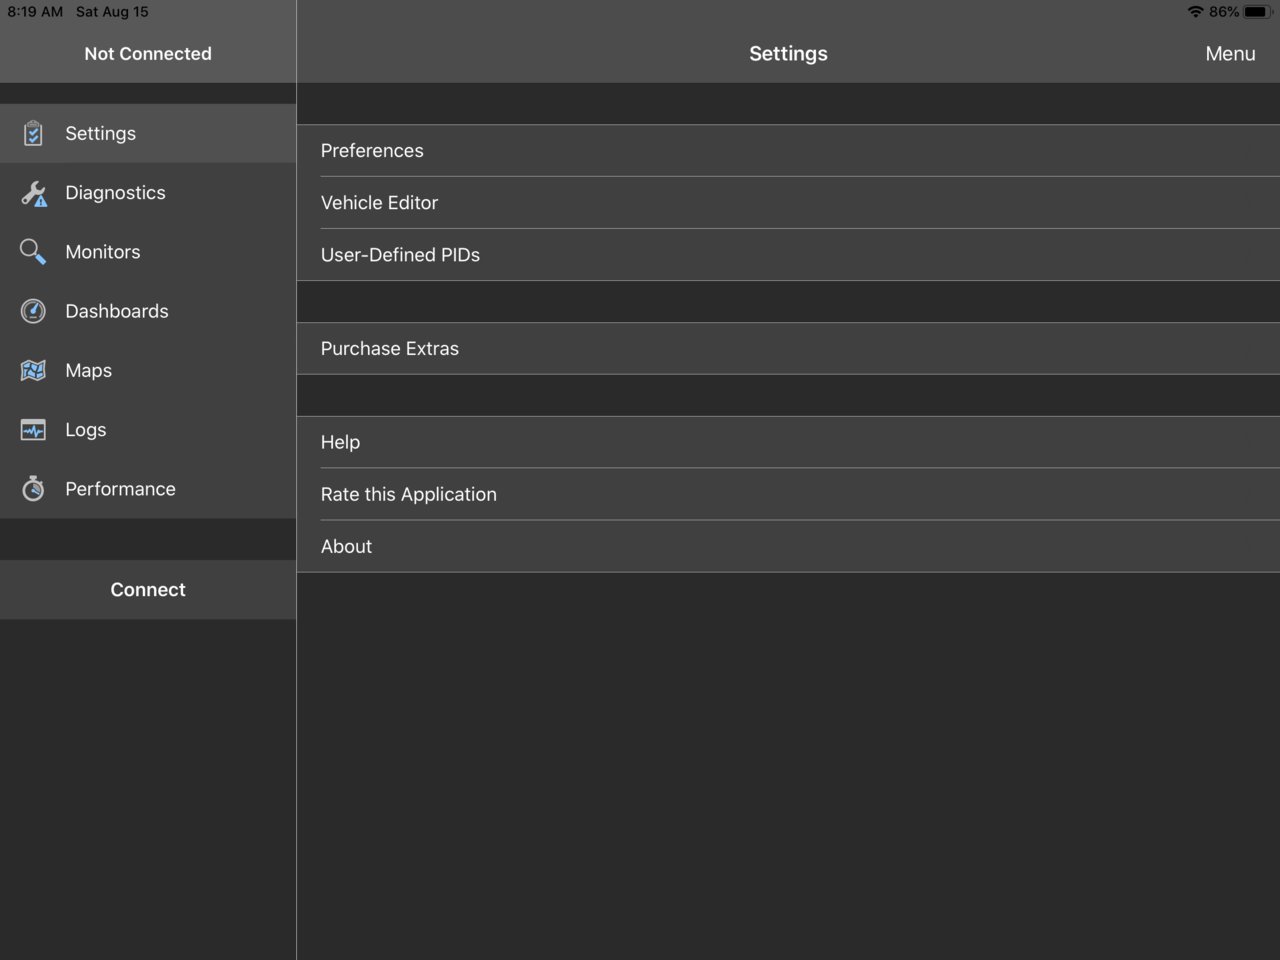
Task: Click the Dashboards gauge icon
Action: [x=33, y=311]
